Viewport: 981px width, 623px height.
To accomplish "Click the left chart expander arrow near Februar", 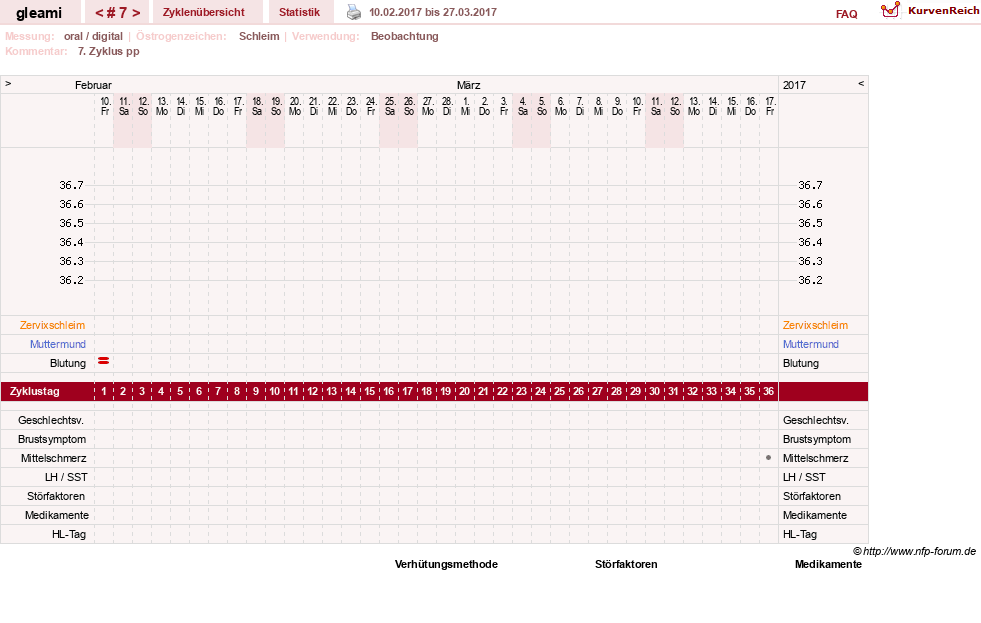I will pyautogui.click(x=8, y=83).
